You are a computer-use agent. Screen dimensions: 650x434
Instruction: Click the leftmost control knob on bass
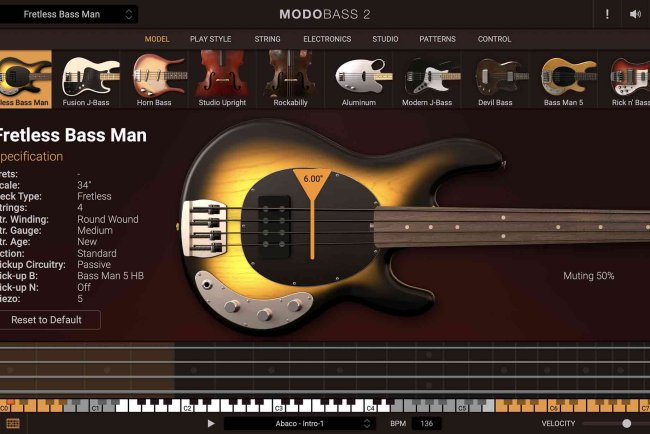[232, 306]
